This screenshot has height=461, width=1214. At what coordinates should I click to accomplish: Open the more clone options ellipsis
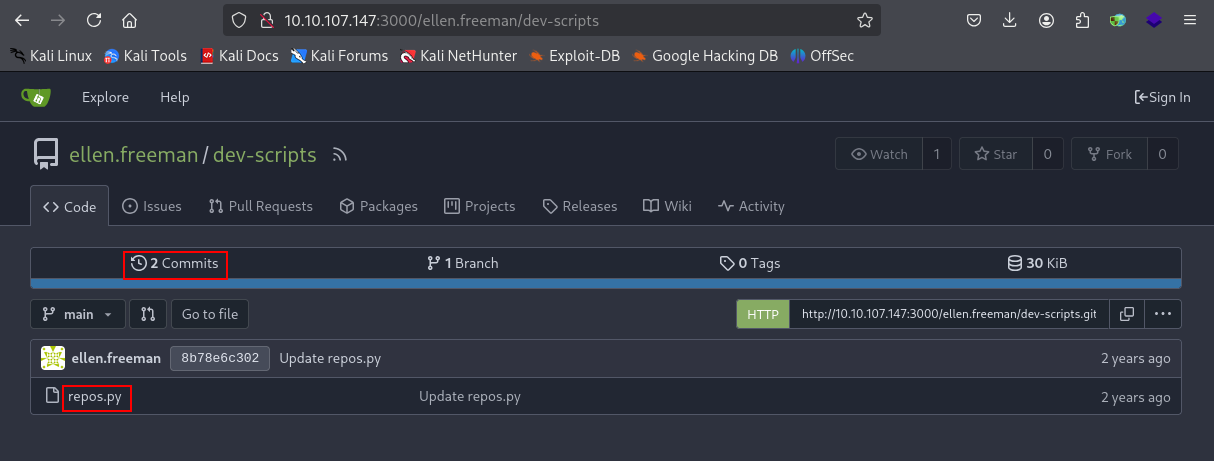pos(1162,314)
